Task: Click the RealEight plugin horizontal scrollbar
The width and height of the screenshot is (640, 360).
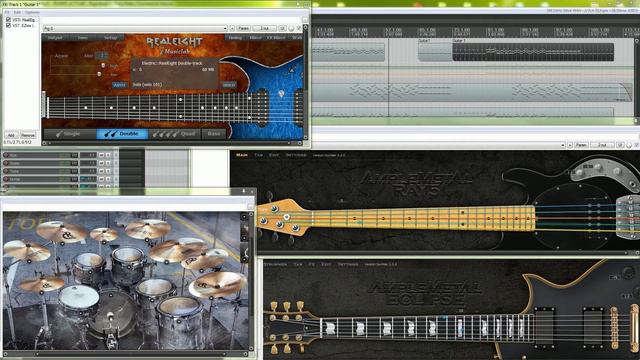Action: click(x=172, y=143)
